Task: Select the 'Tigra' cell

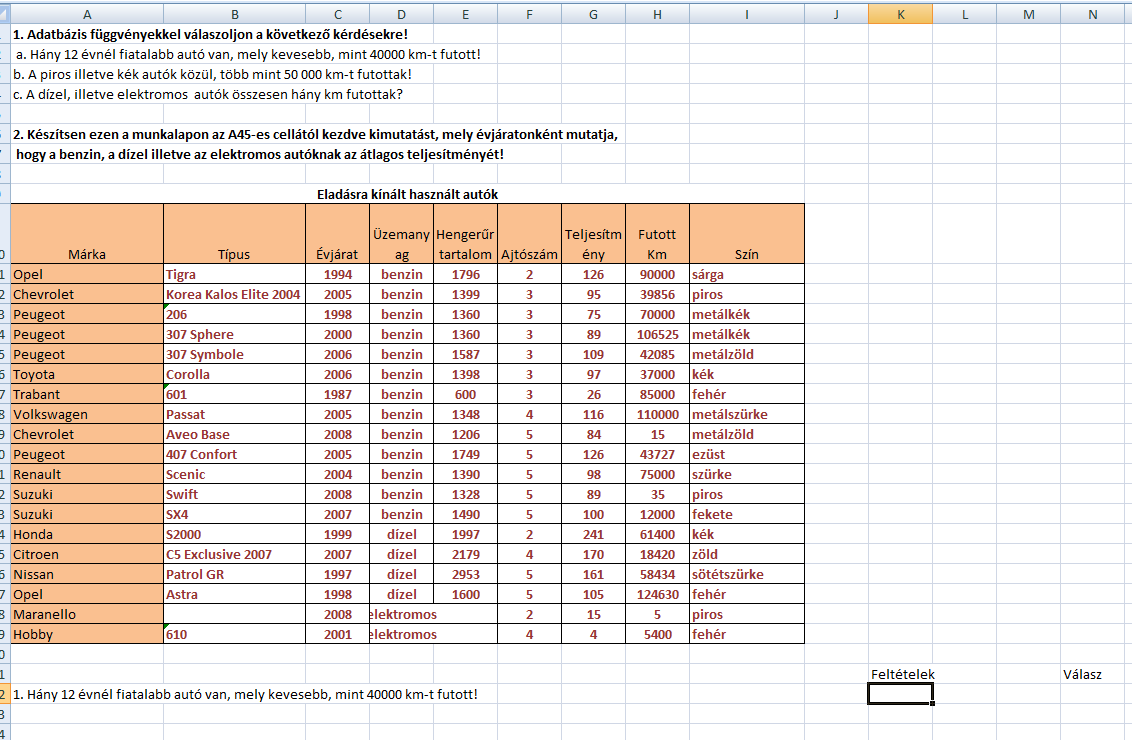Action: click(235, 274)
